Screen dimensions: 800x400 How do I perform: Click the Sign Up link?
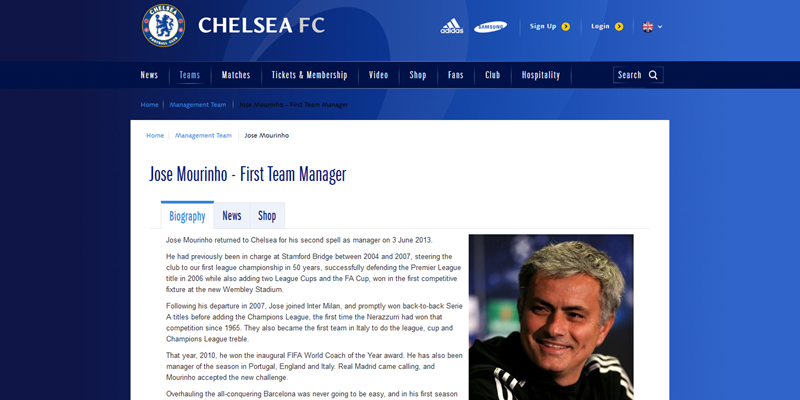543,27
